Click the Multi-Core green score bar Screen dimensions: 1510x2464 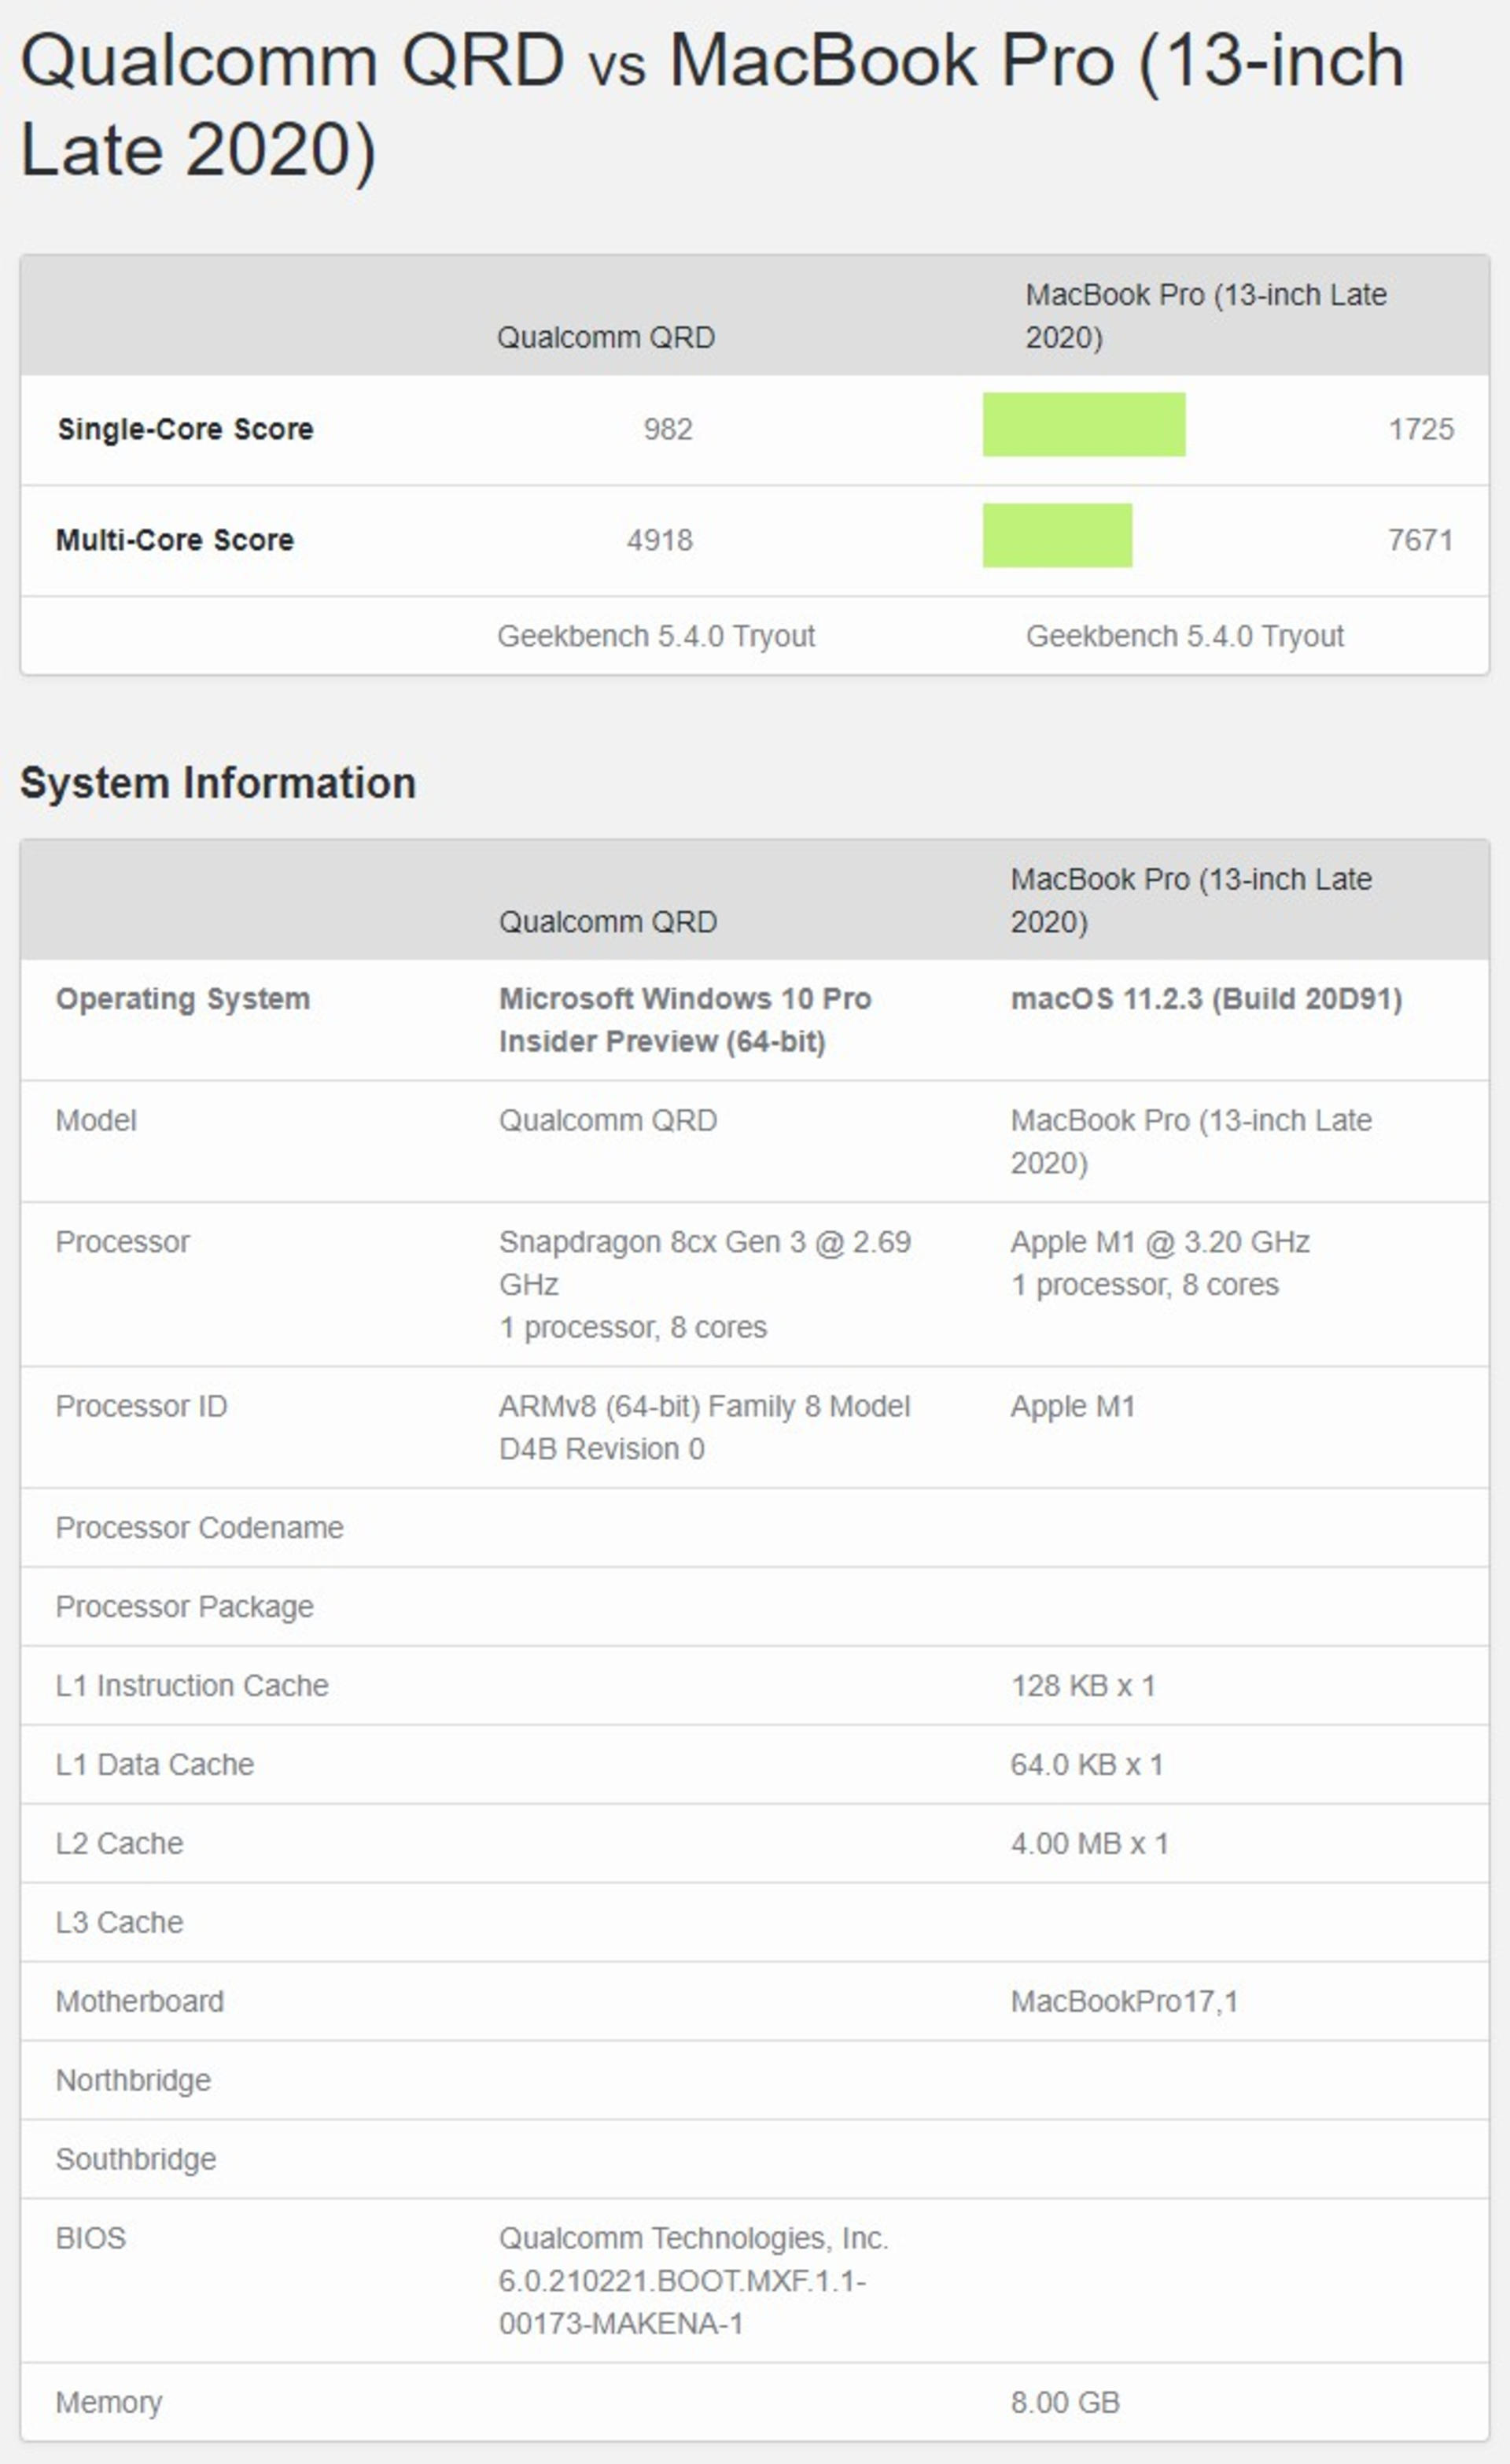pyautogui.click(x=1057, y=536)
